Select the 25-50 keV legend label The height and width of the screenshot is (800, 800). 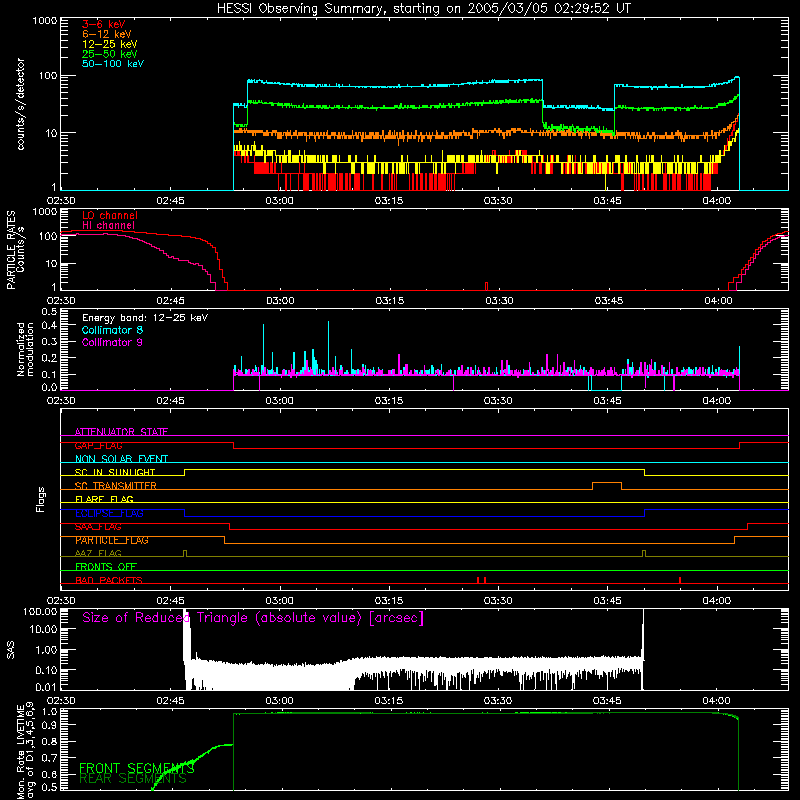click(110, 54)
